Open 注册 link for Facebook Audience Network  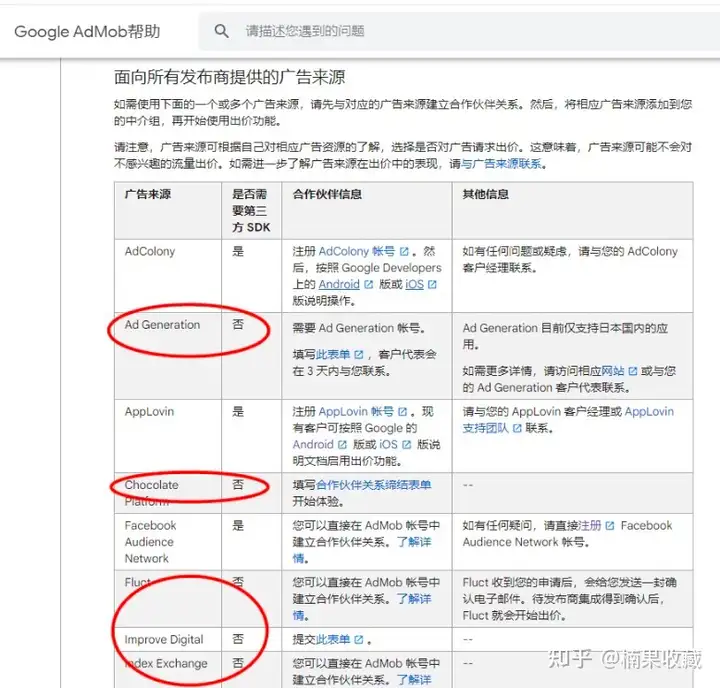click(x=590, y=525)
